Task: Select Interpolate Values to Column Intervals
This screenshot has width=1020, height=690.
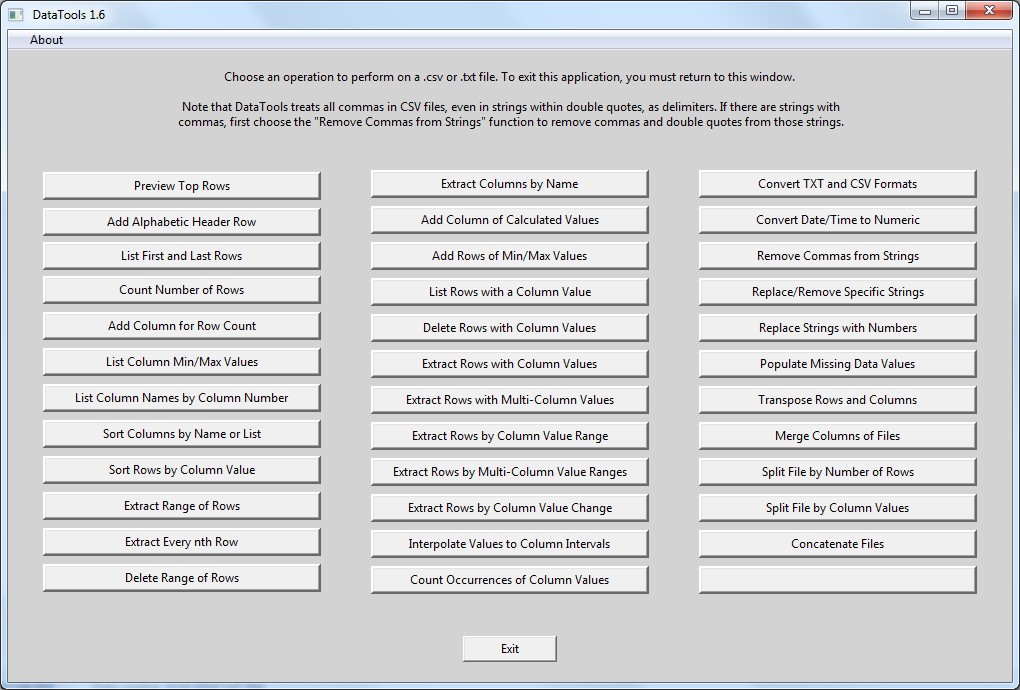Action: tap(509, 544)
